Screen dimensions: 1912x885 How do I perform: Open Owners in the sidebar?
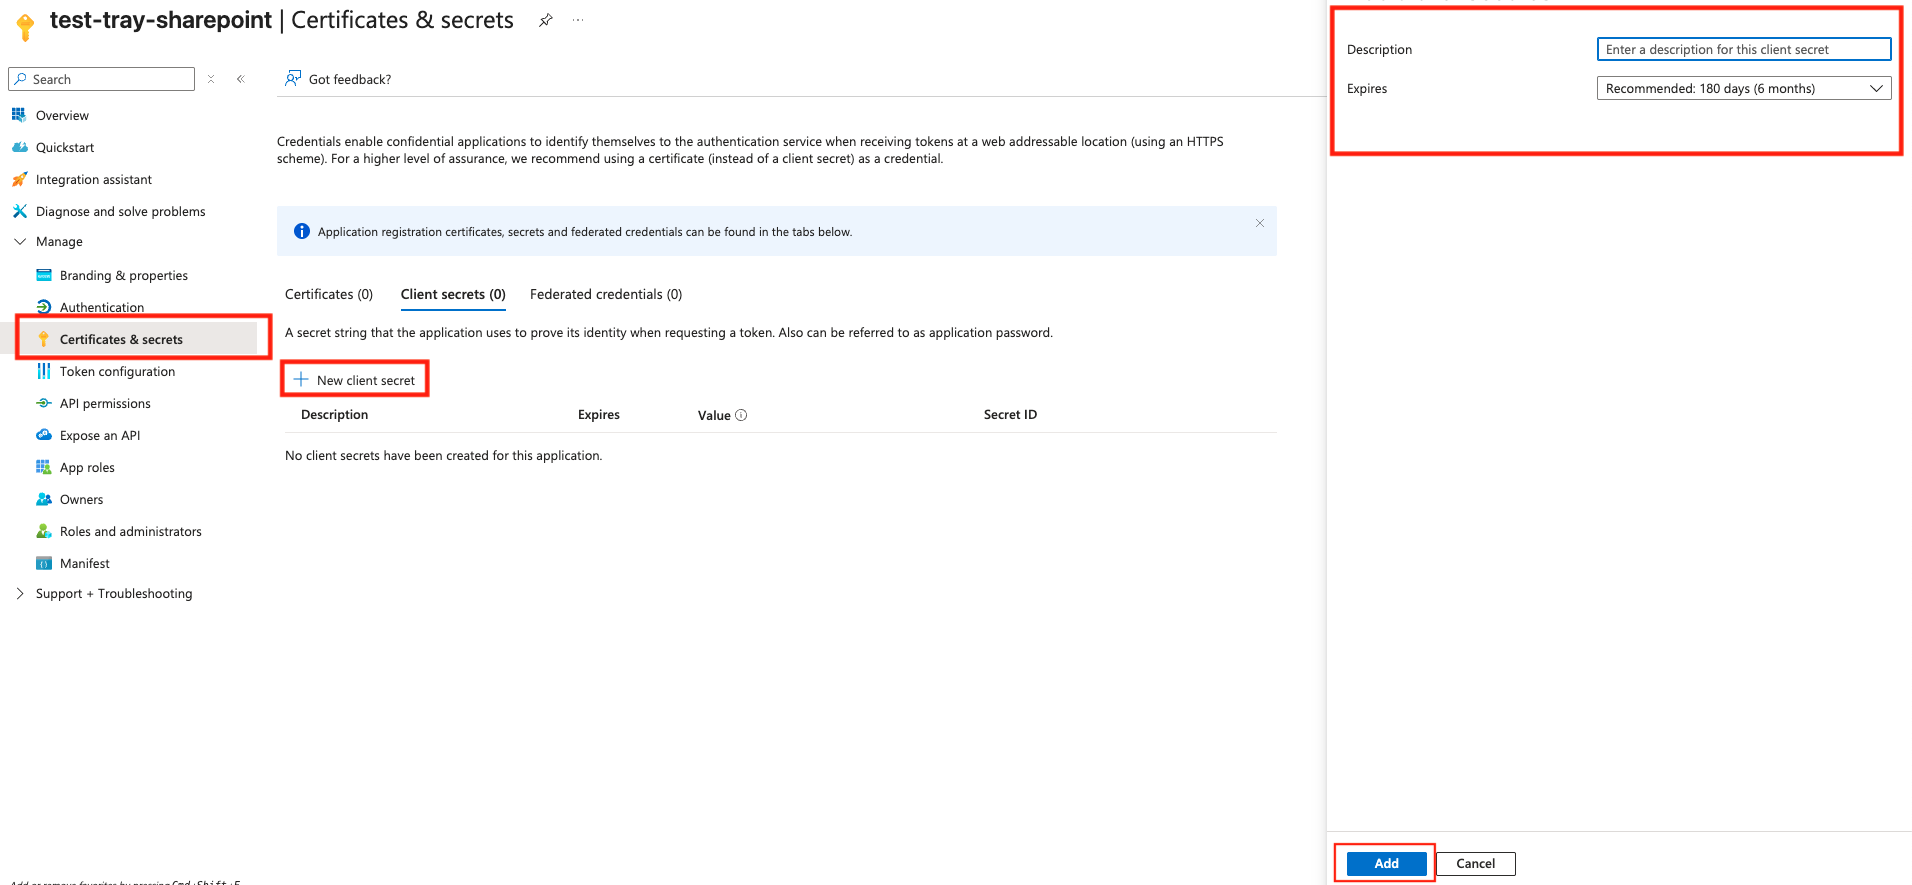(81, 499)
